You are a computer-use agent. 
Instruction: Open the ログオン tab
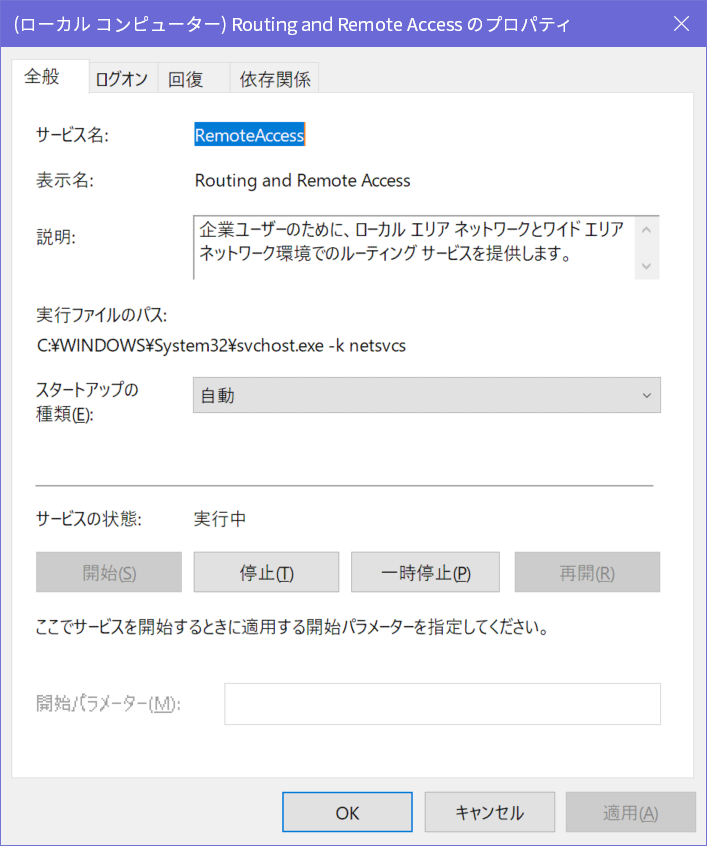pos(121,81)
